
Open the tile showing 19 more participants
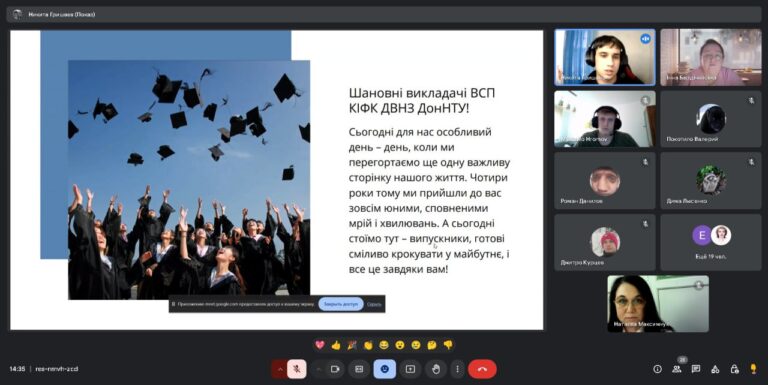tap(711, 242)
